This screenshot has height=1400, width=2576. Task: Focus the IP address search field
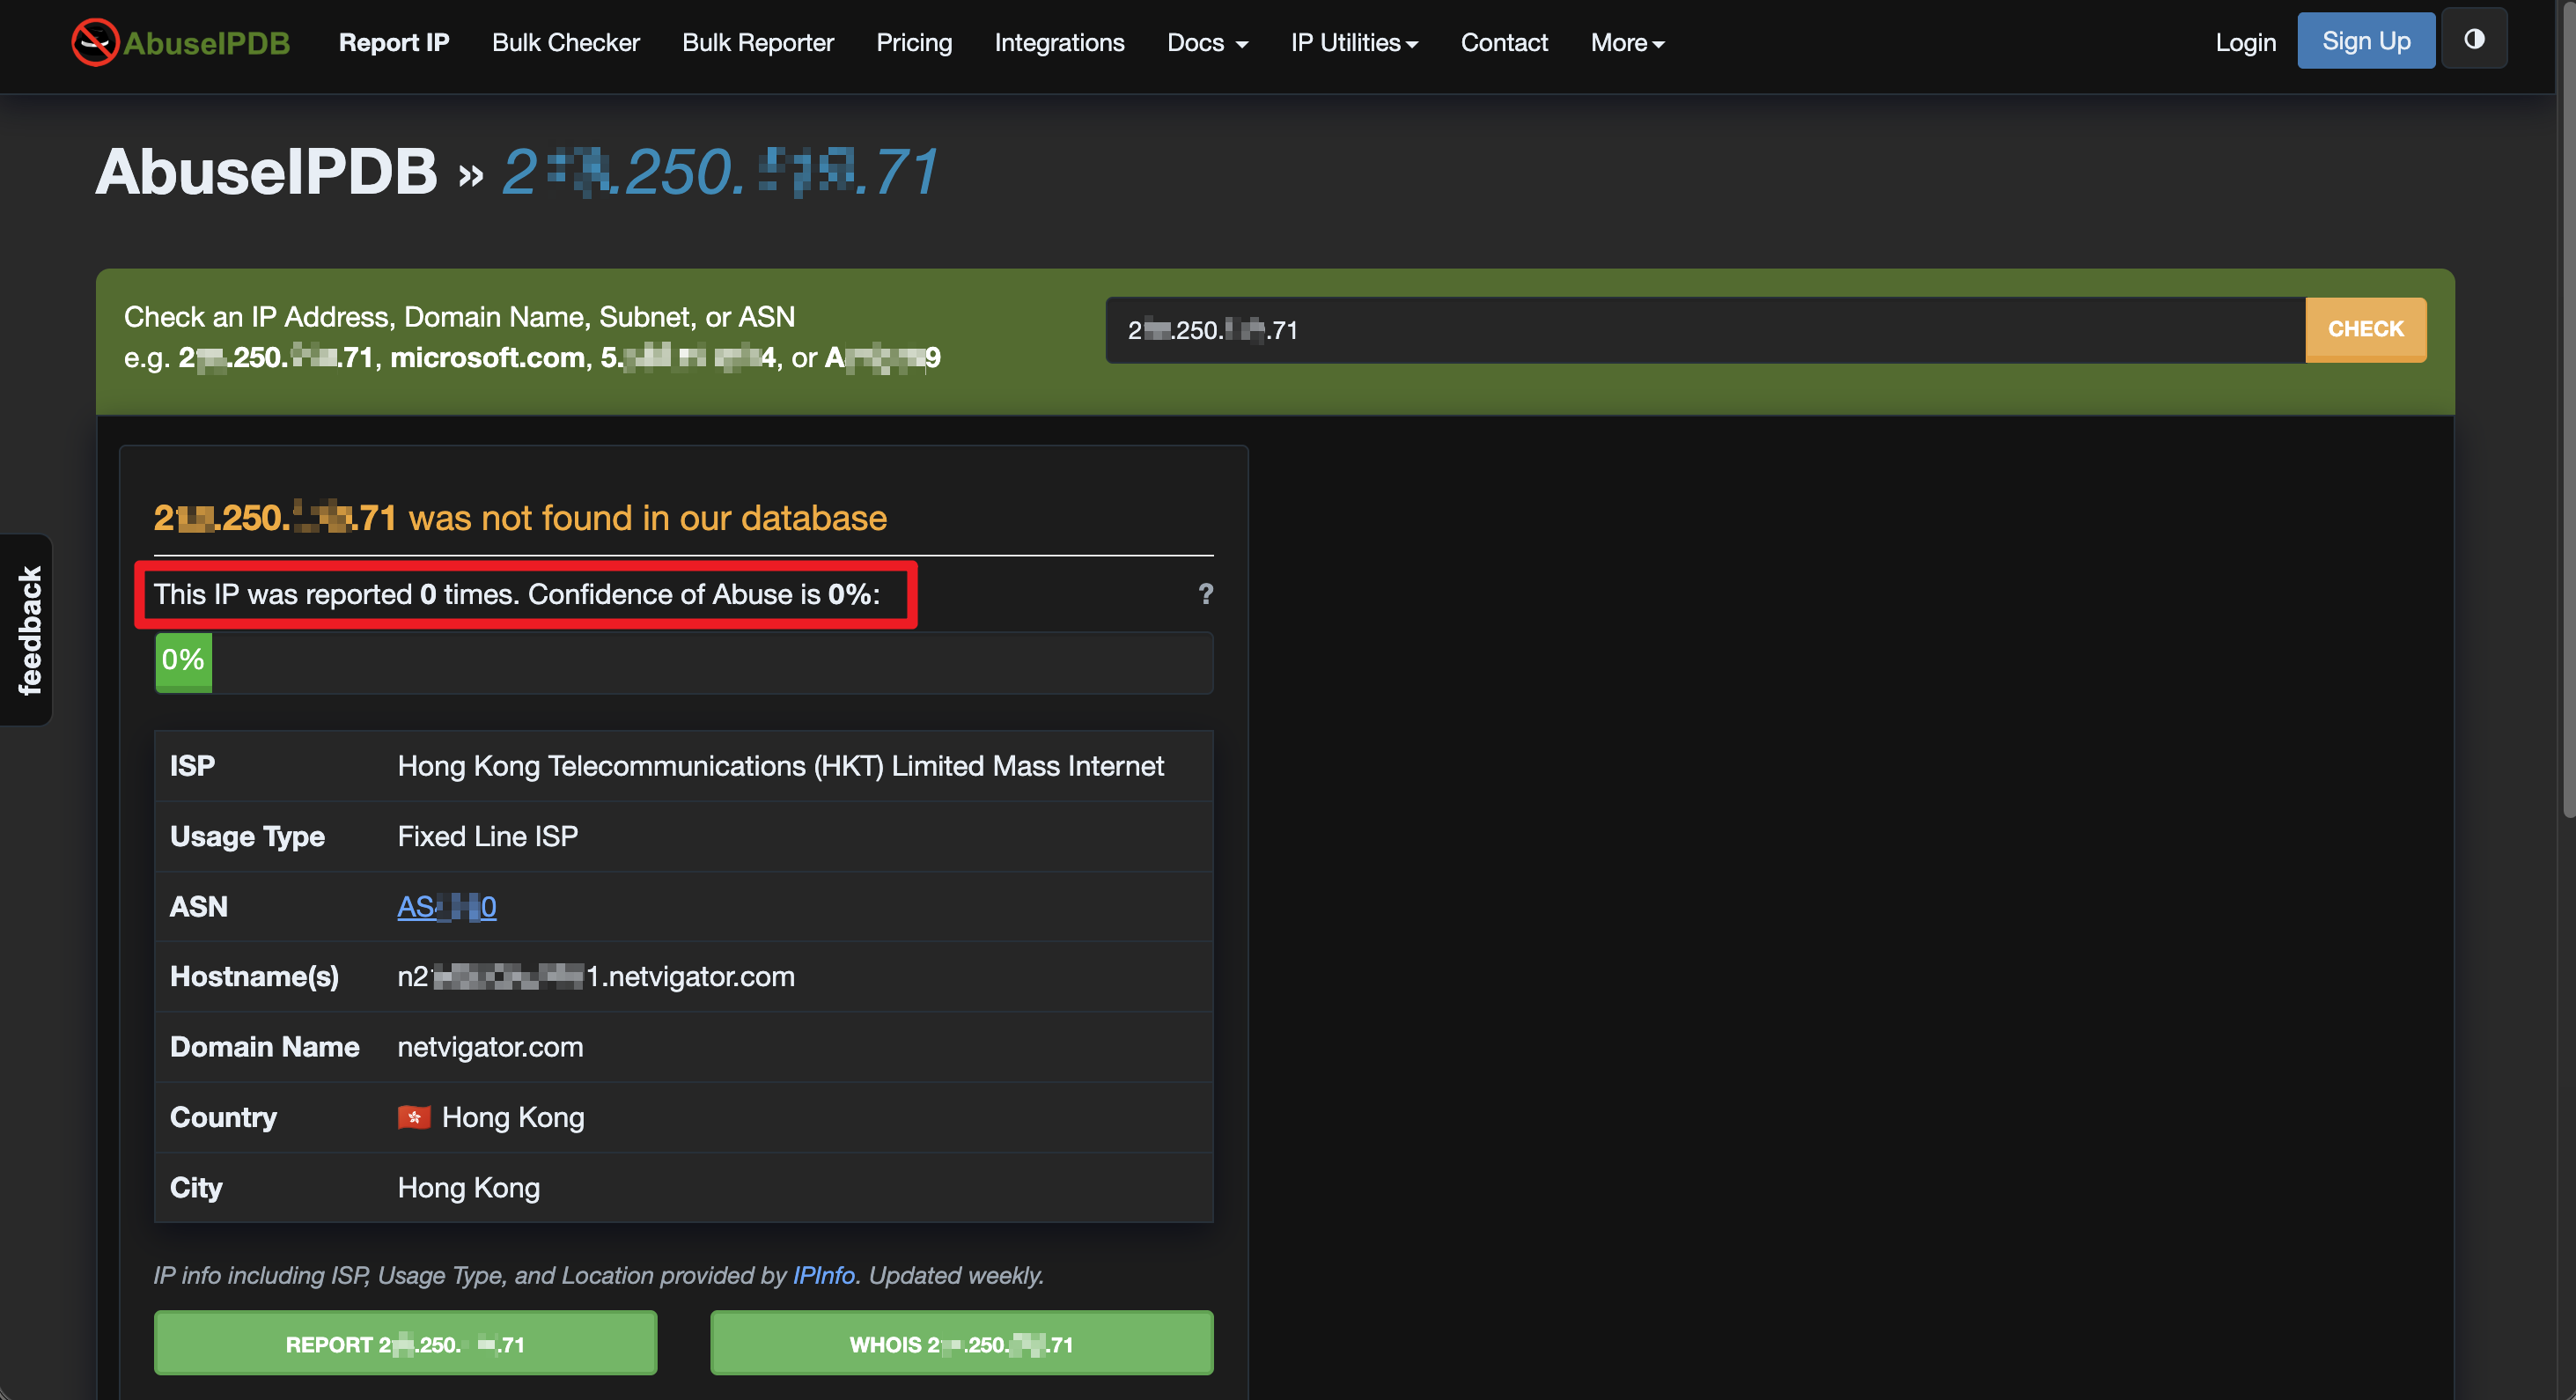coord(1705,330)
